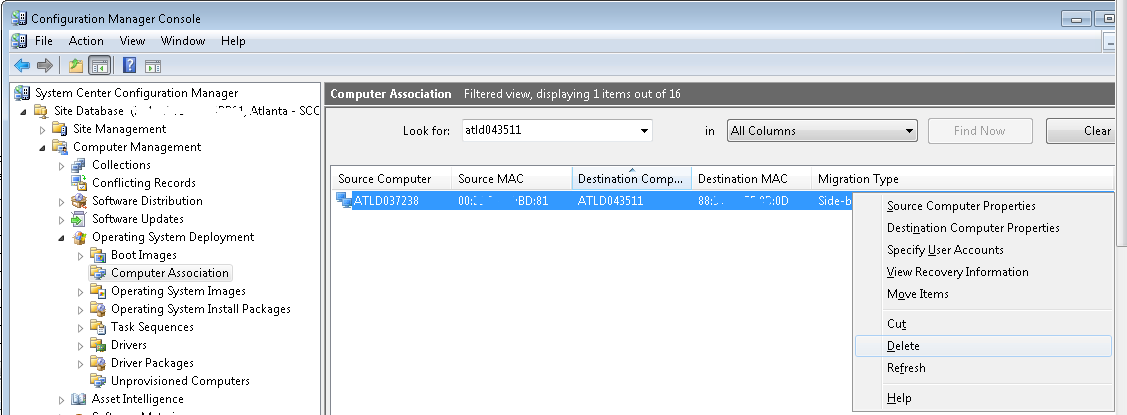
Task: Expand the Collections node
Action: tap(61, 165)
